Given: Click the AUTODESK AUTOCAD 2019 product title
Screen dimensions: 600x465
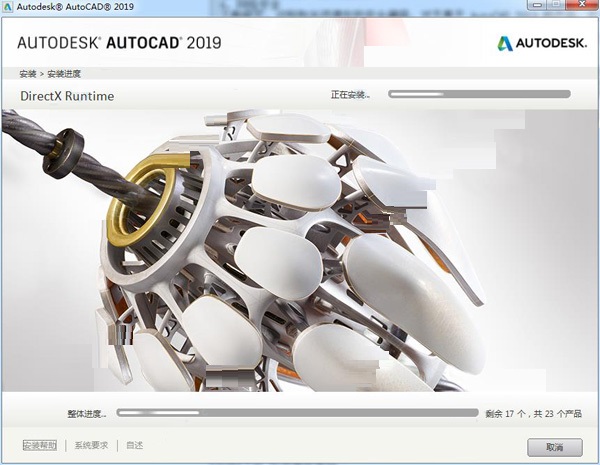Looking at the screenshot, I should point(119,43).
